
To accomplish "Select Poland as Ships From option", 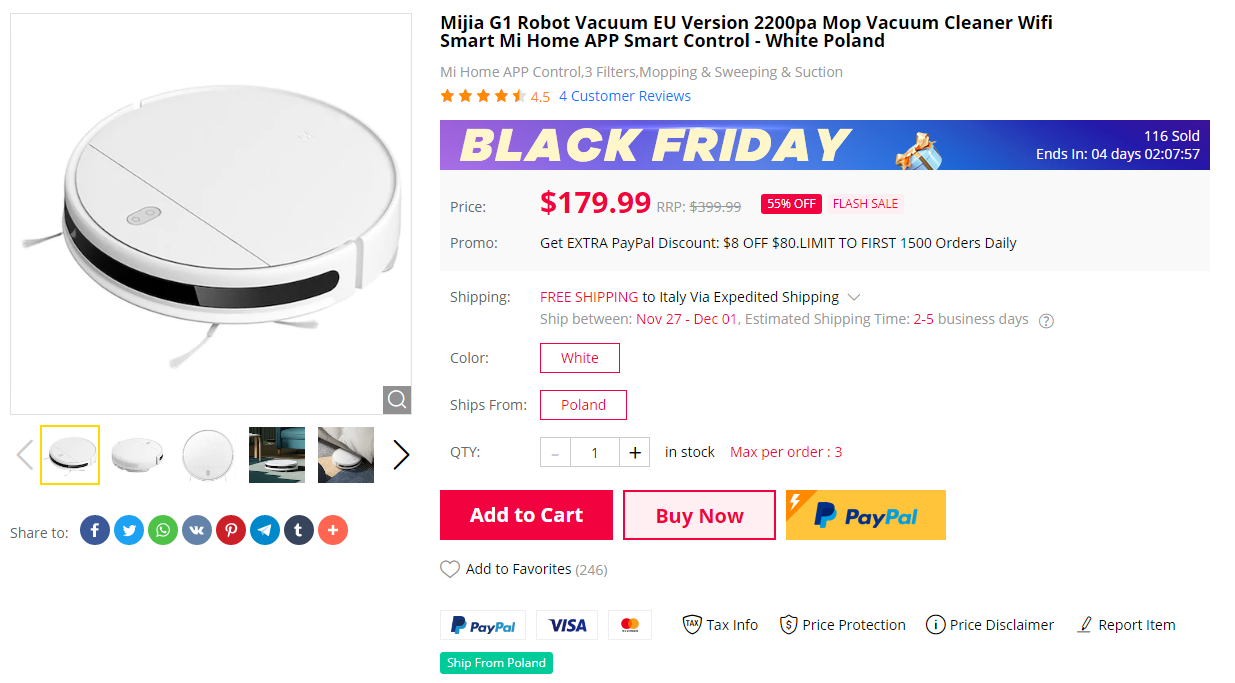I will click(583, 405).
